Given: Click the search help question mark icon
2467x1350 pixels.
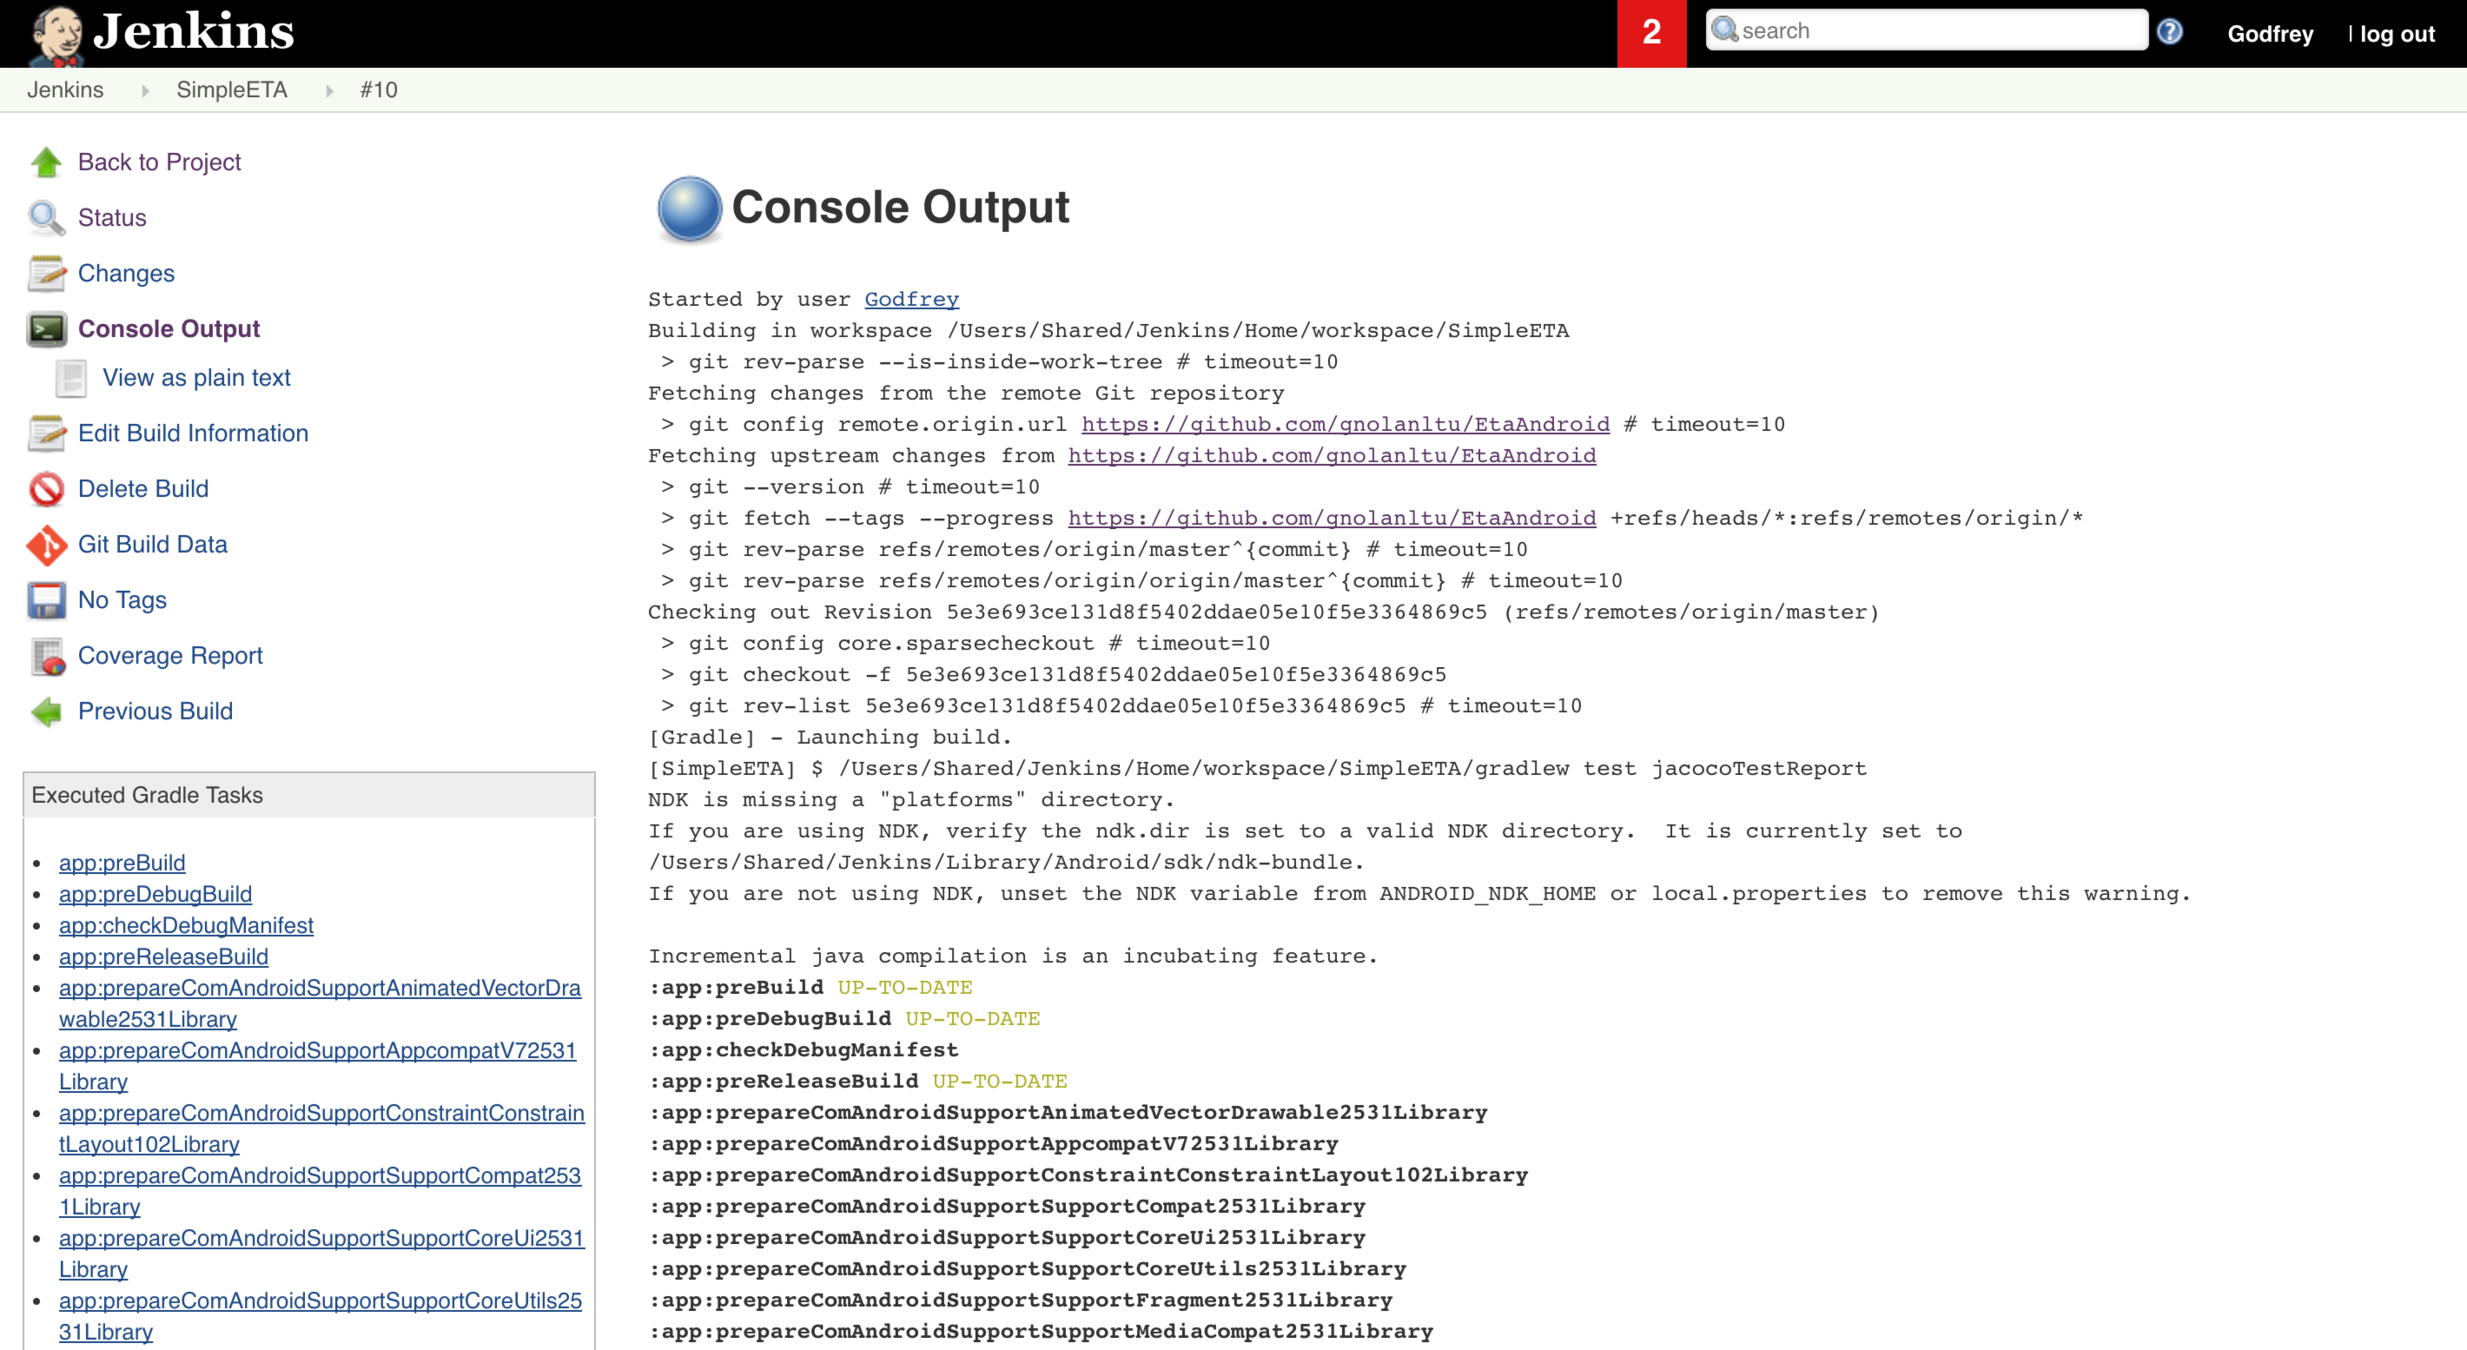Looking at the screenshot, I should pos(2169,32).
